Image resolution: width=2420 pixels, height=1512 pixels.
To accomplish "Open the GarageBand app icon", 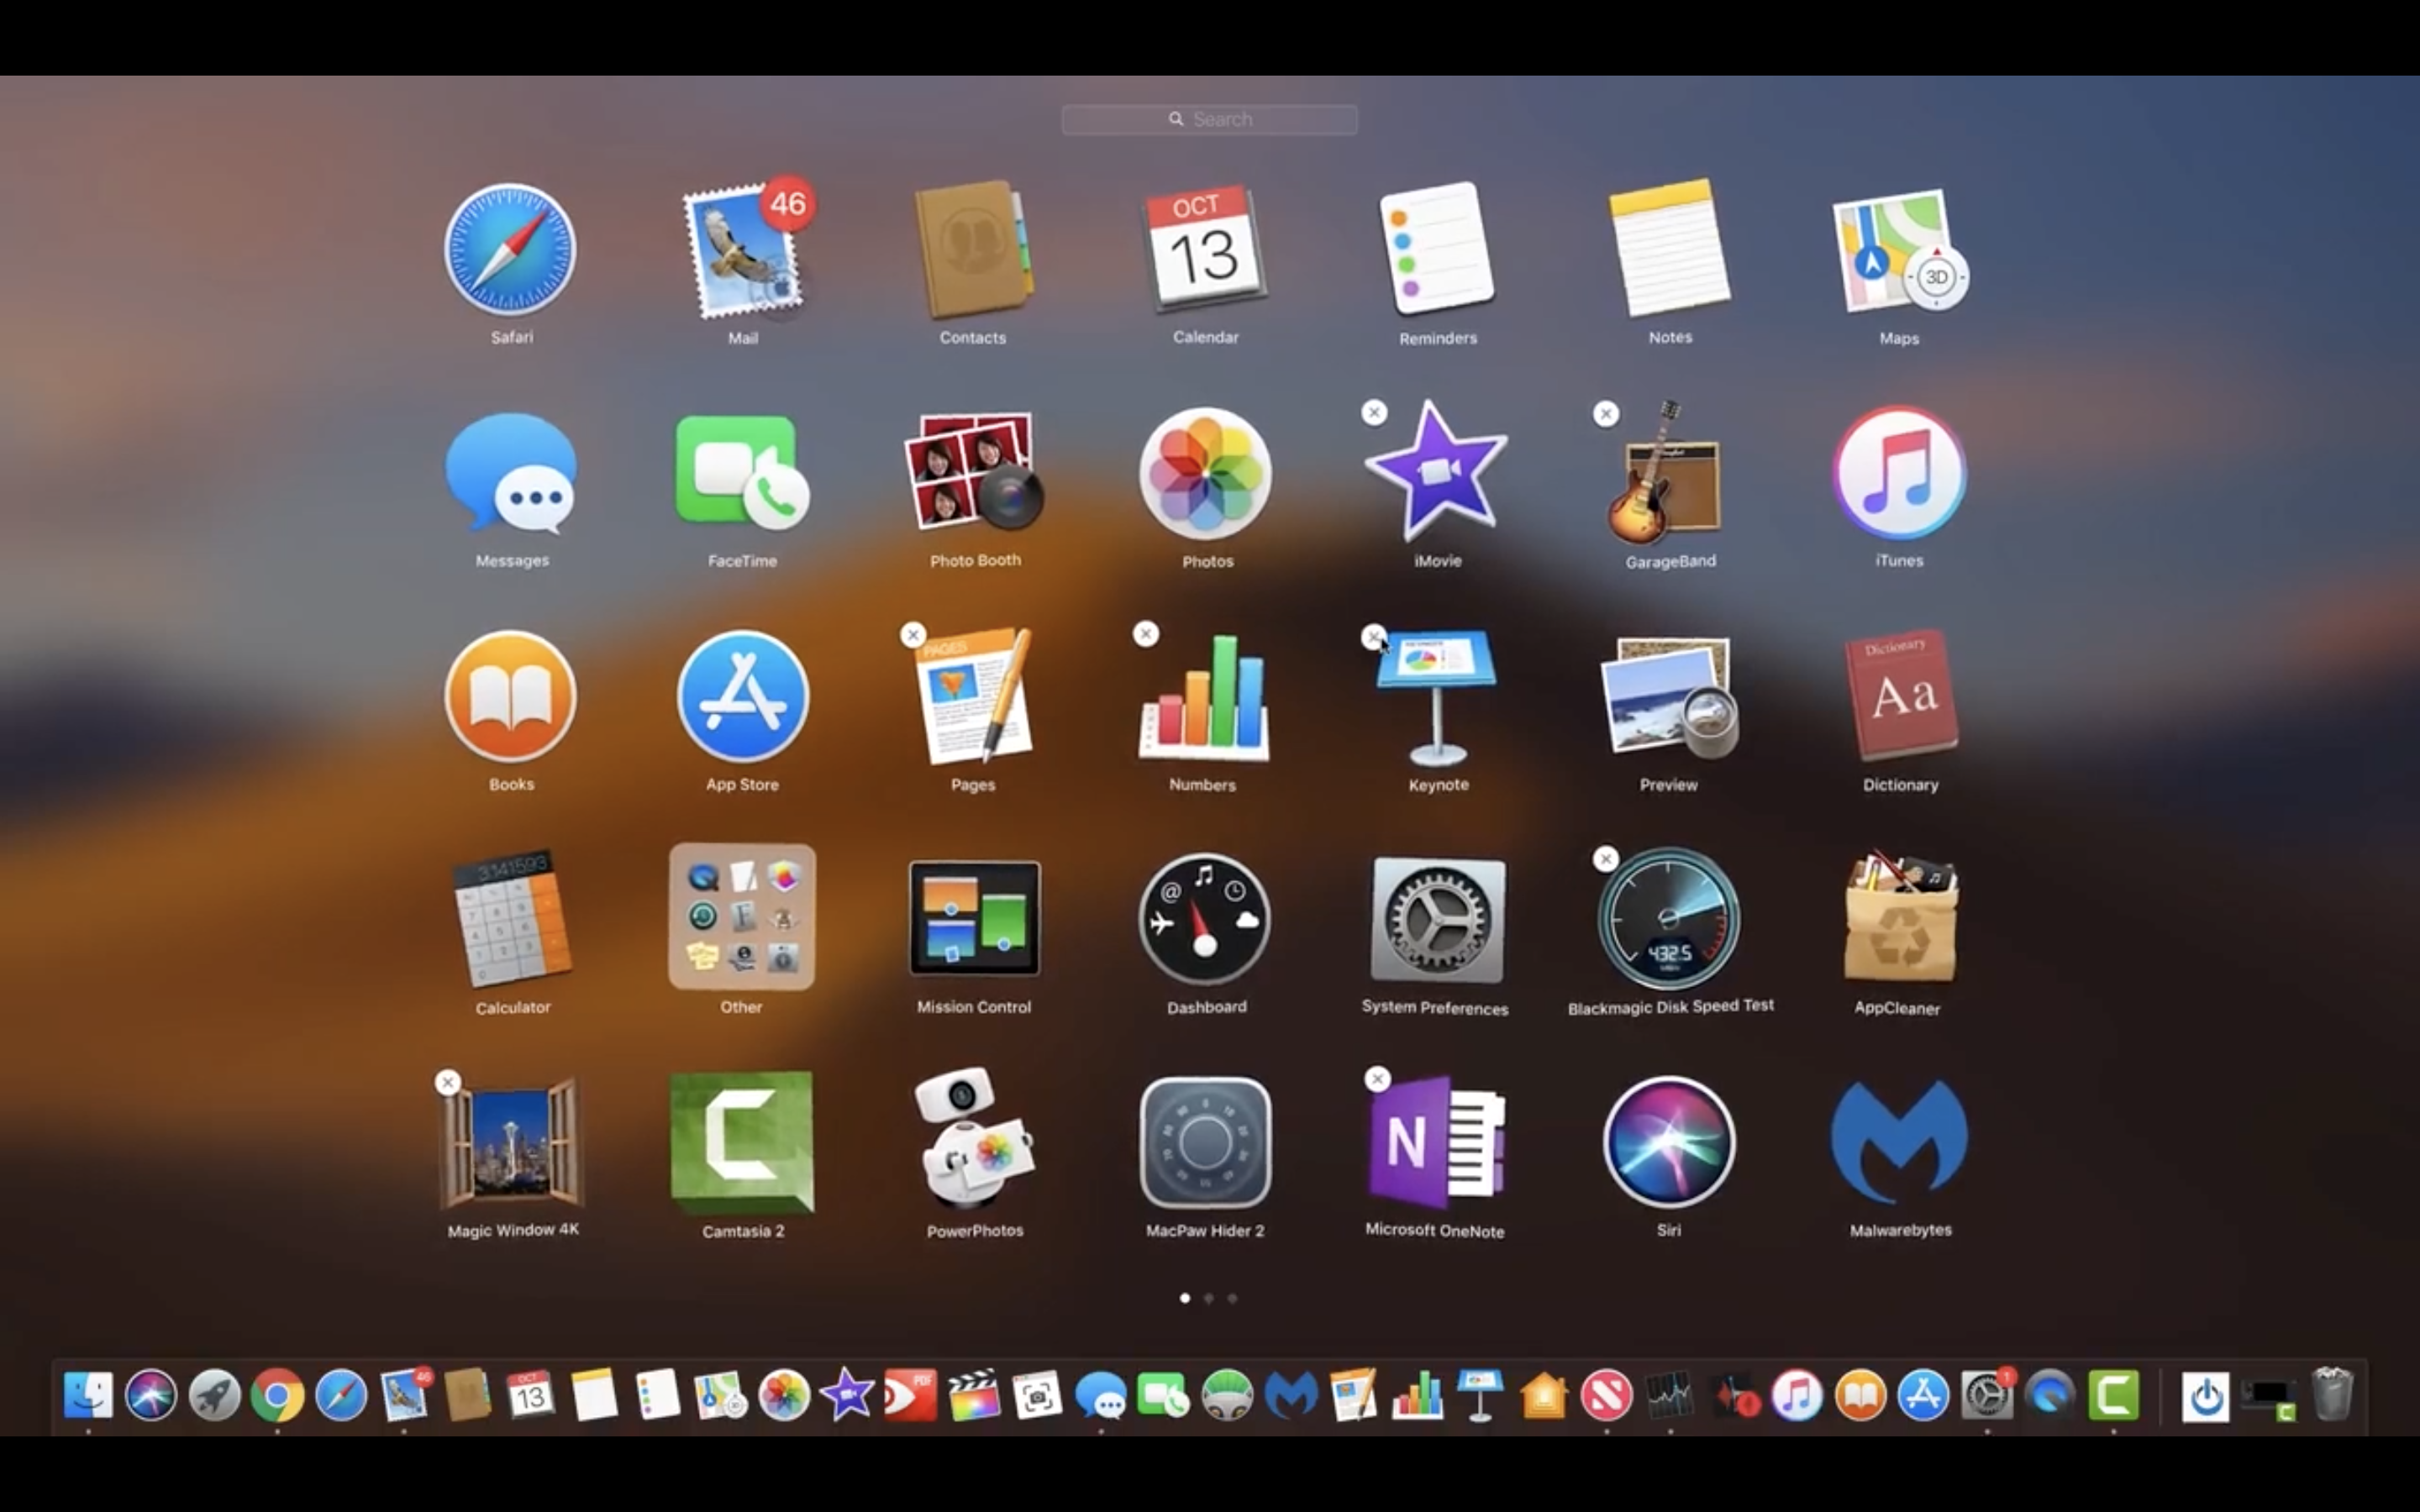I will 1665,472.
